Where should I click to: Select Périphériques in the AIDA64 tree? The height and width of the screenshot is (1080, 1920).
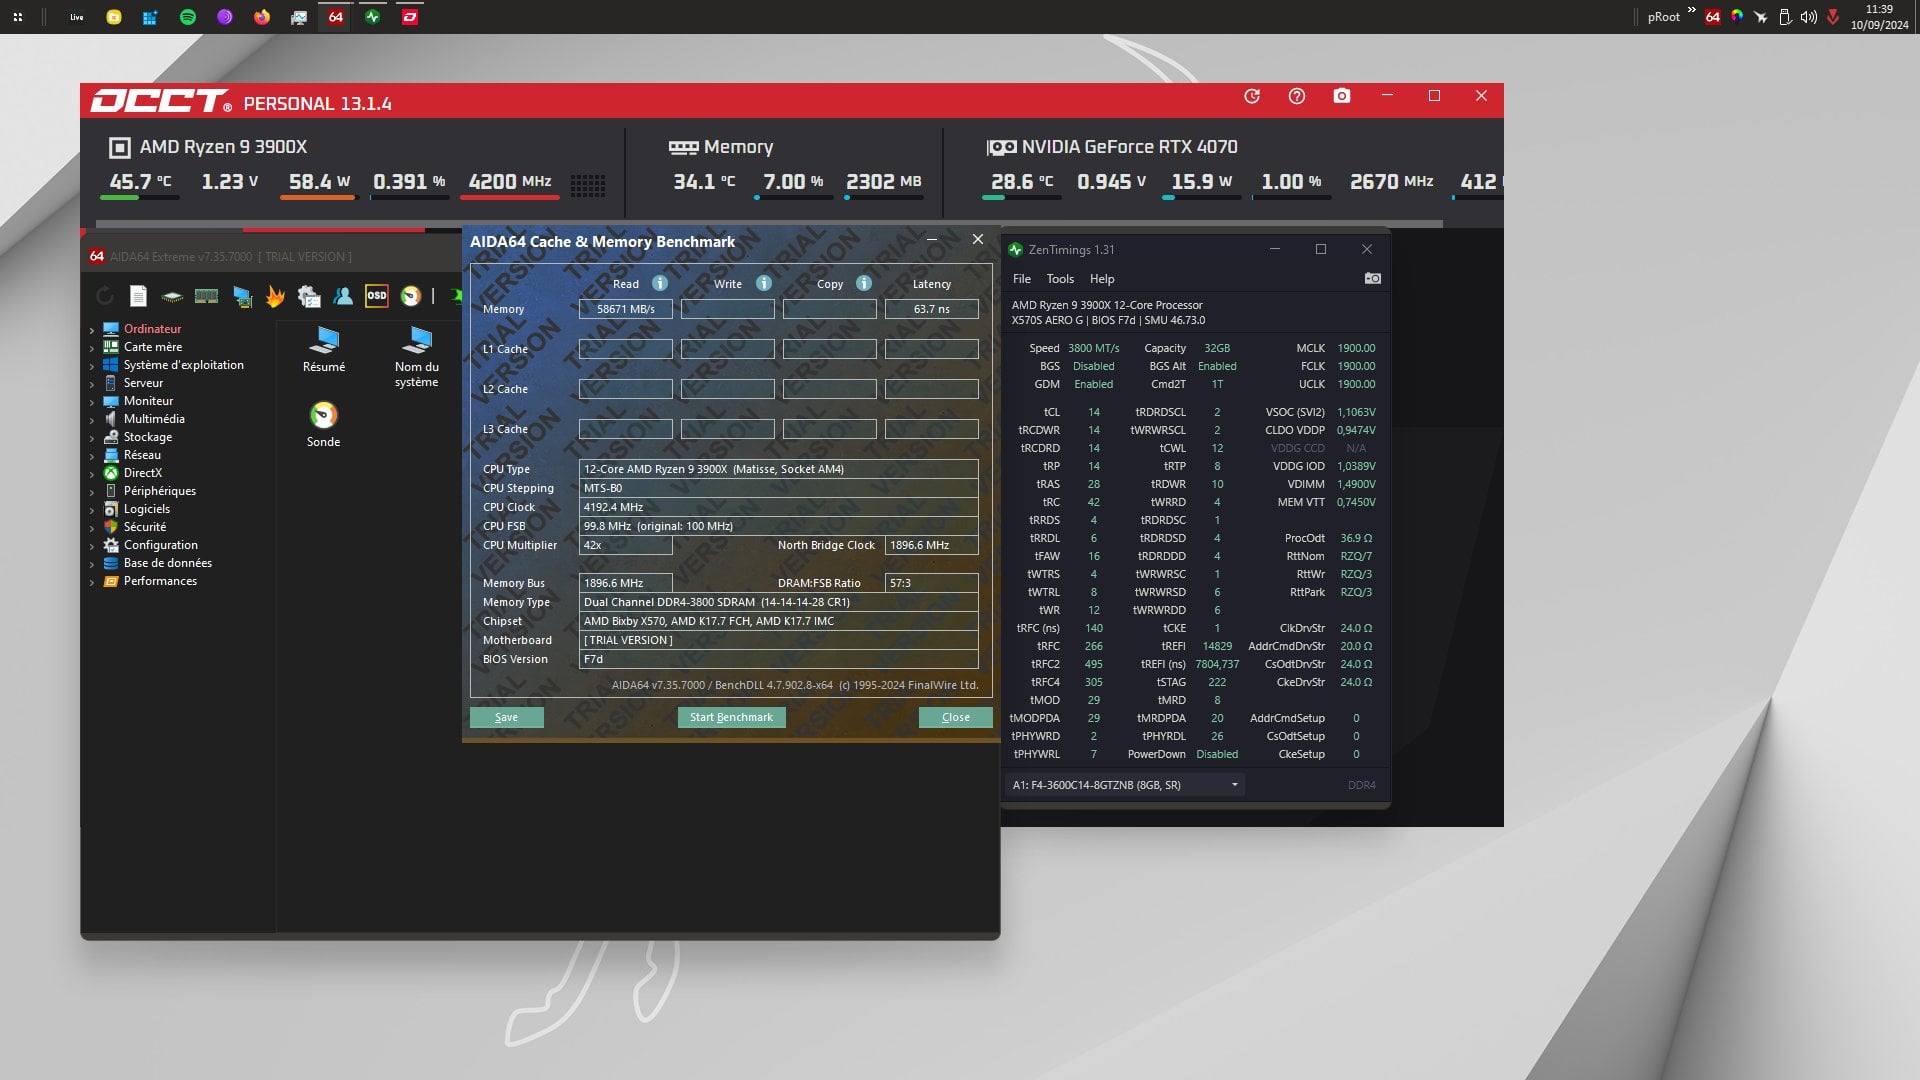tap(160, 491)
